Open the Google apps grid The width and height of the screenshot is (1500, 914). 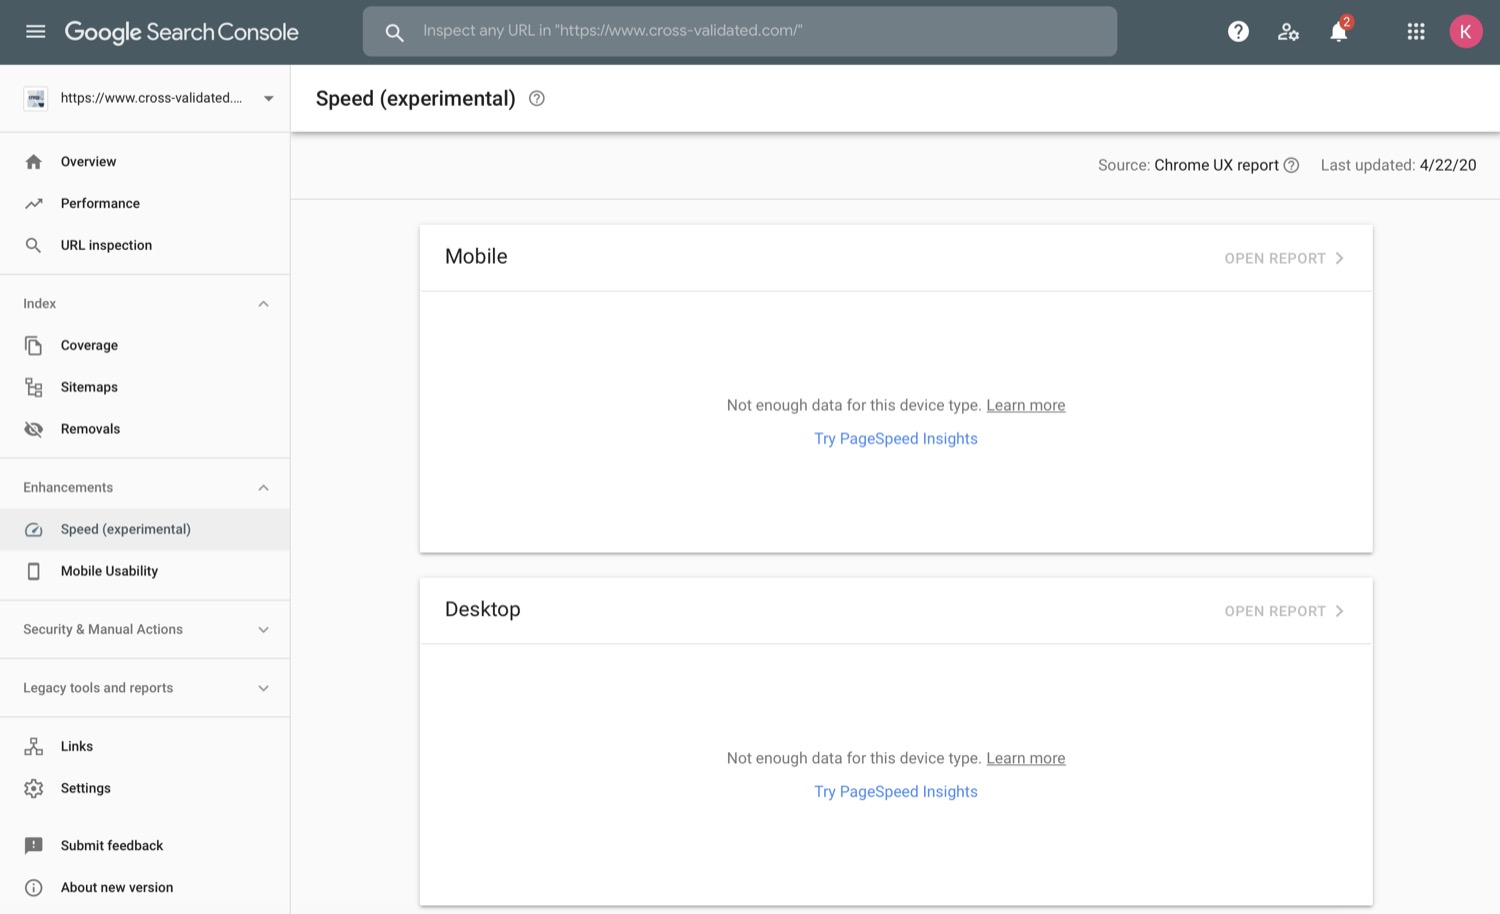tap(1416, 32)
